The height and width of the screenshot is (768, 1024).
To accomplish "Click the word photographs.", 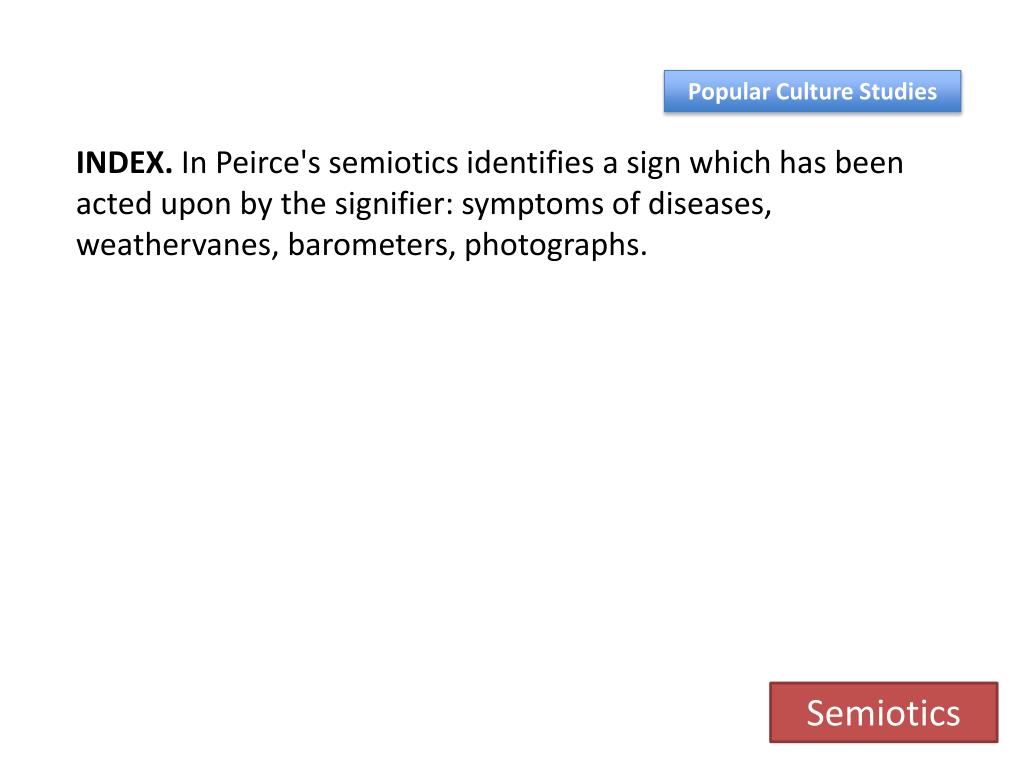I will tap(556, 246).
